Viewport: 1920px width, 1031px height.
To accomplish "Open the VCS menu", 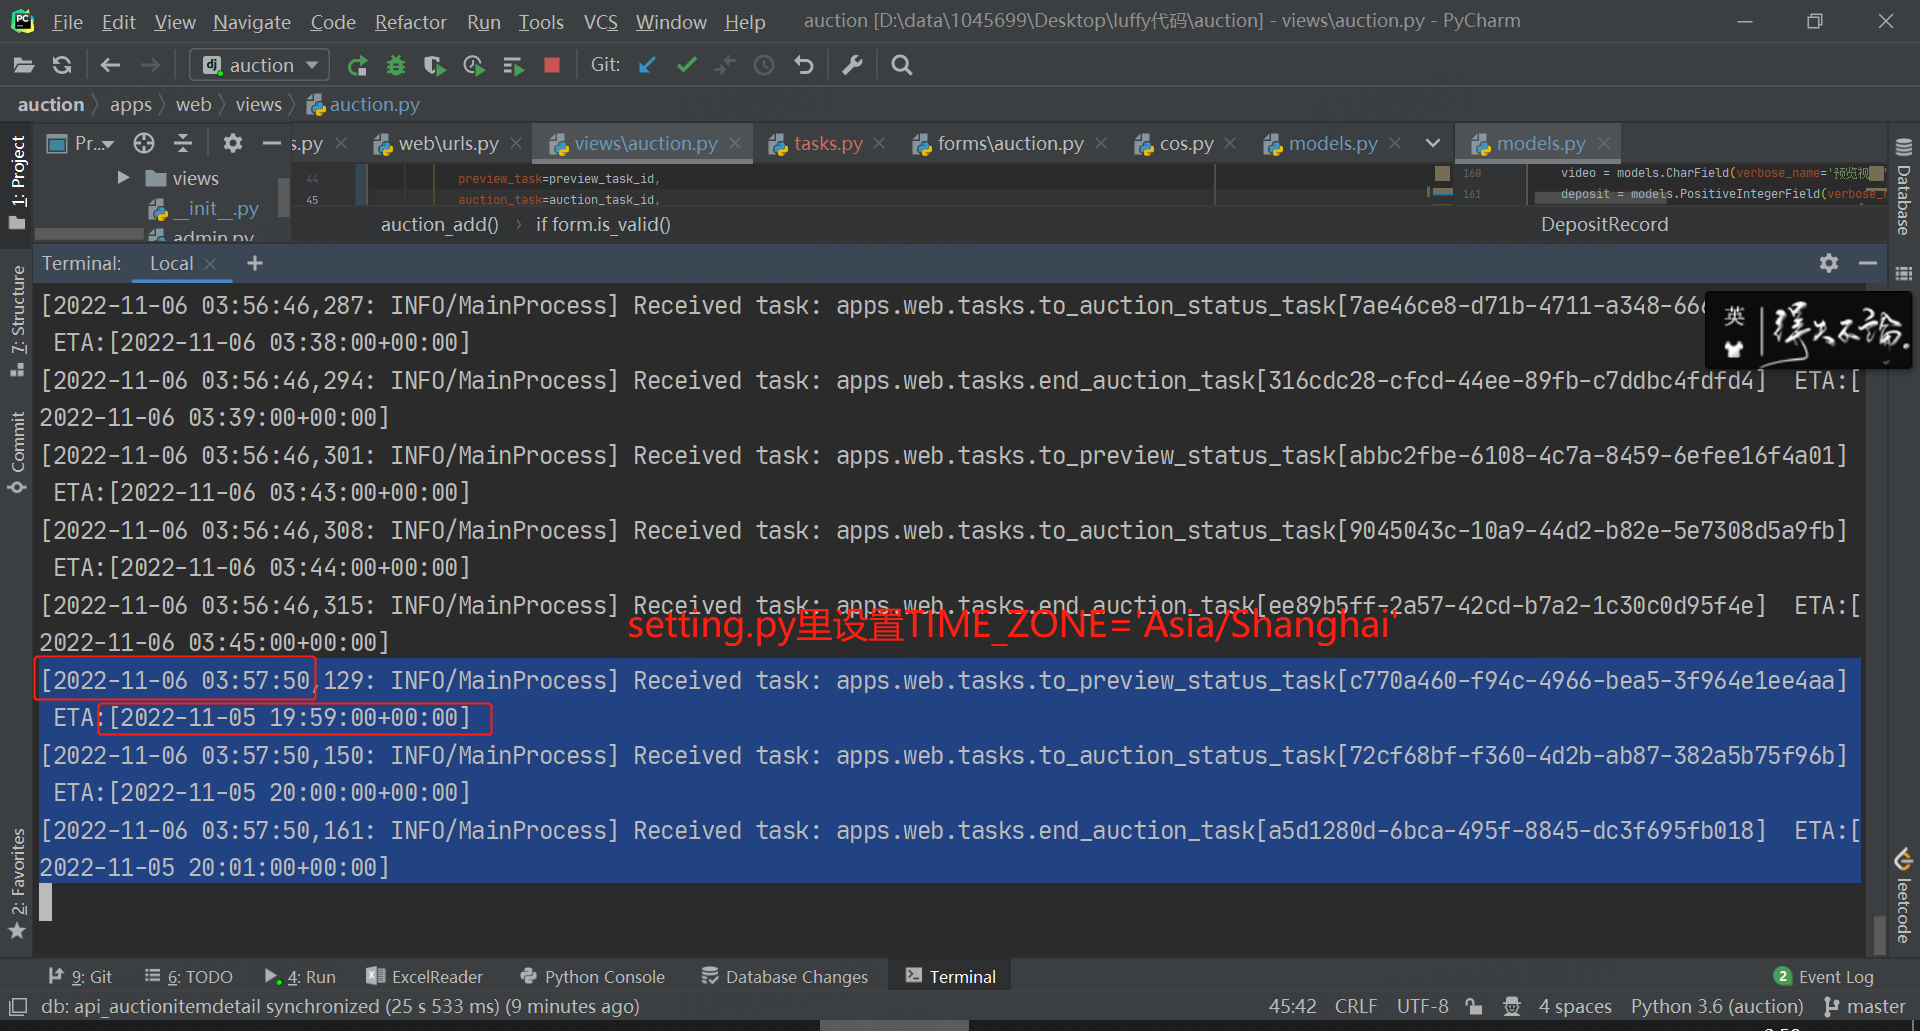I will (601, 21).
